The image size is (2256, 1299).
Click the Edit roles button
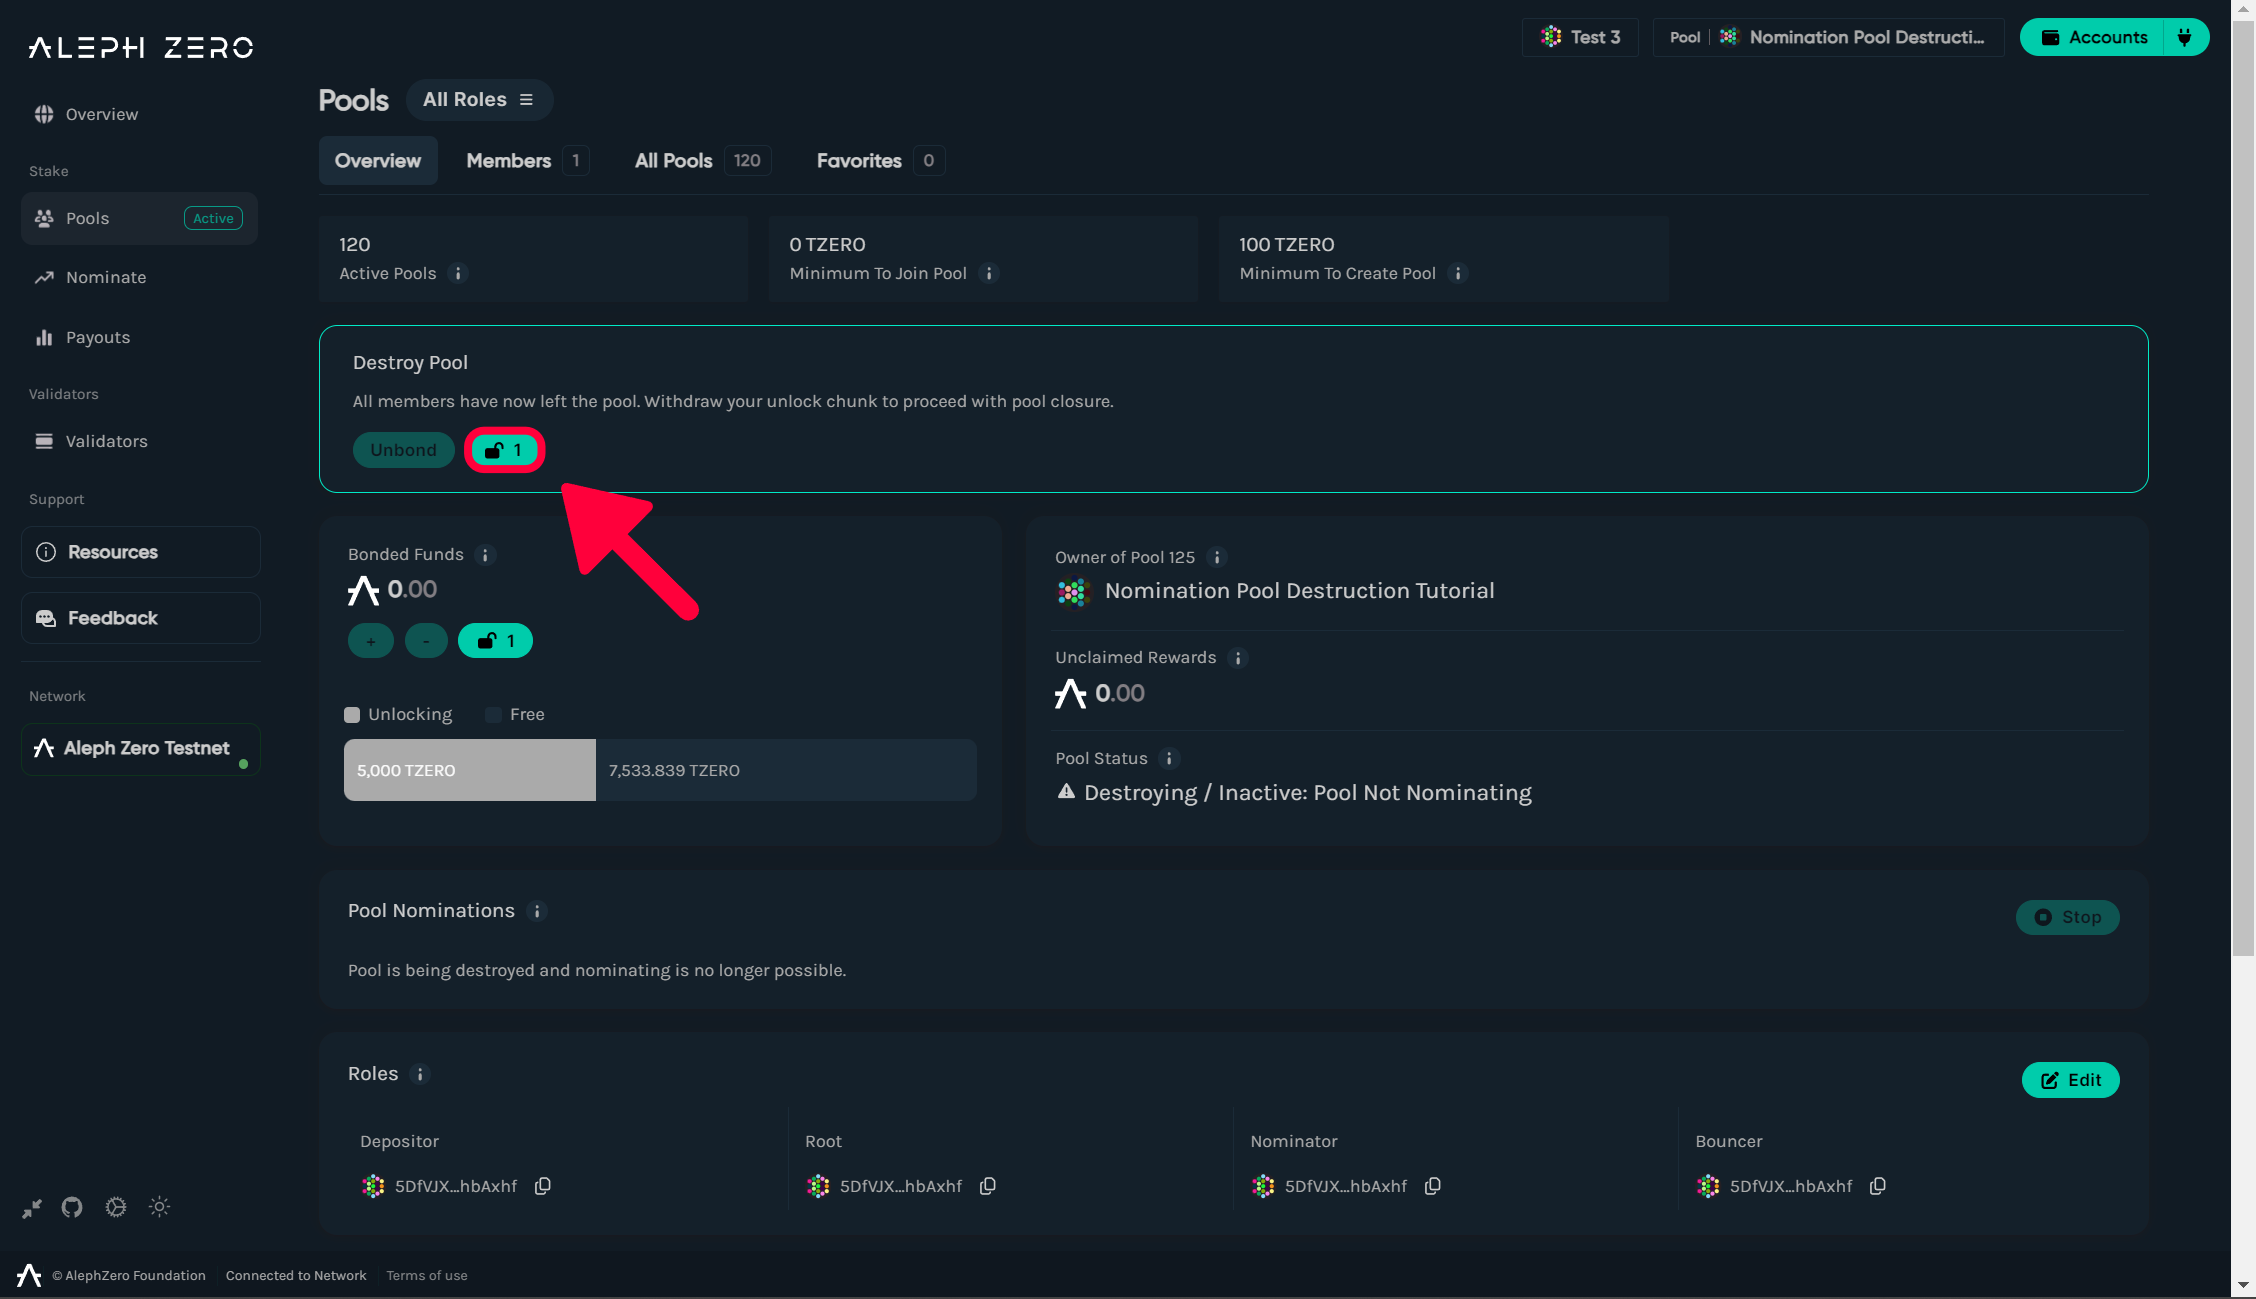2070,1080
